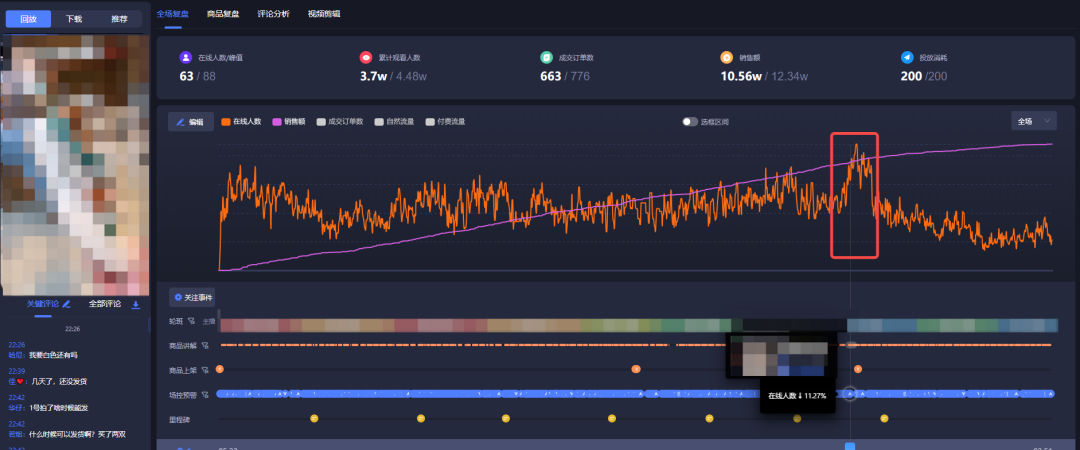Click the pencil icon beside 关键评论
The height and width of the screenshot is (450, 1080).
tap(67, 304)
